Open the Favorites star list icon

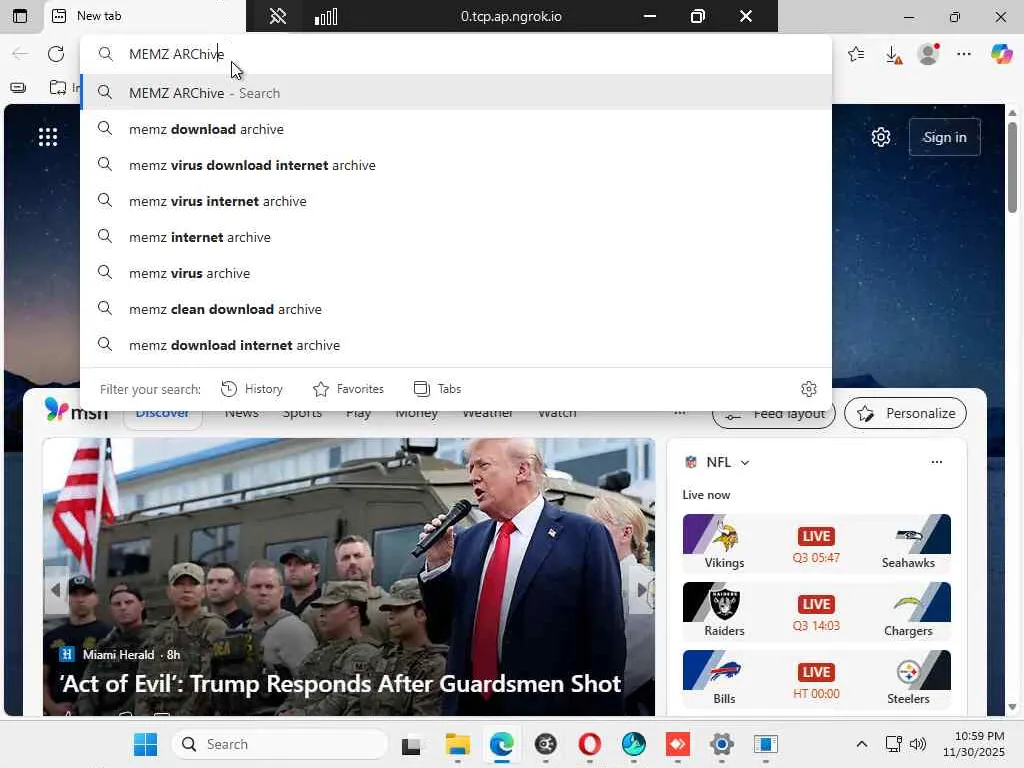[856, 54]
